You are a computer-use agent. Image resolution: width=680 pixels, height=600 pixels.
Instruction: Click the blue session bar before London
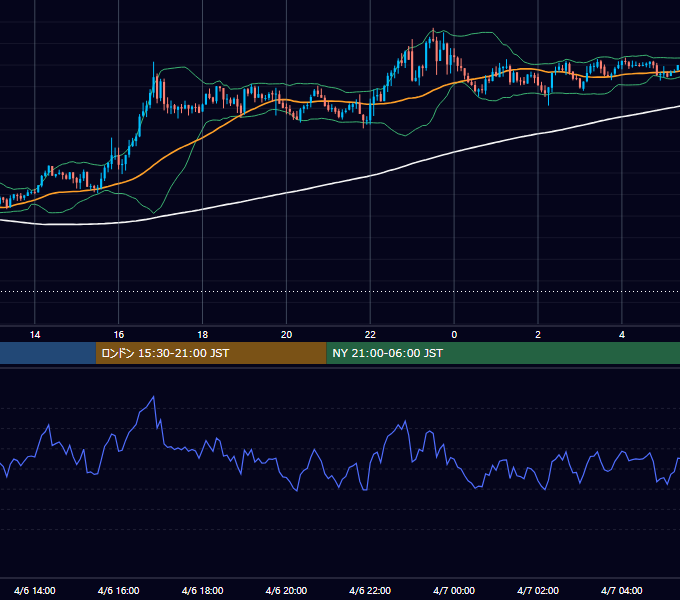[48, 353]
